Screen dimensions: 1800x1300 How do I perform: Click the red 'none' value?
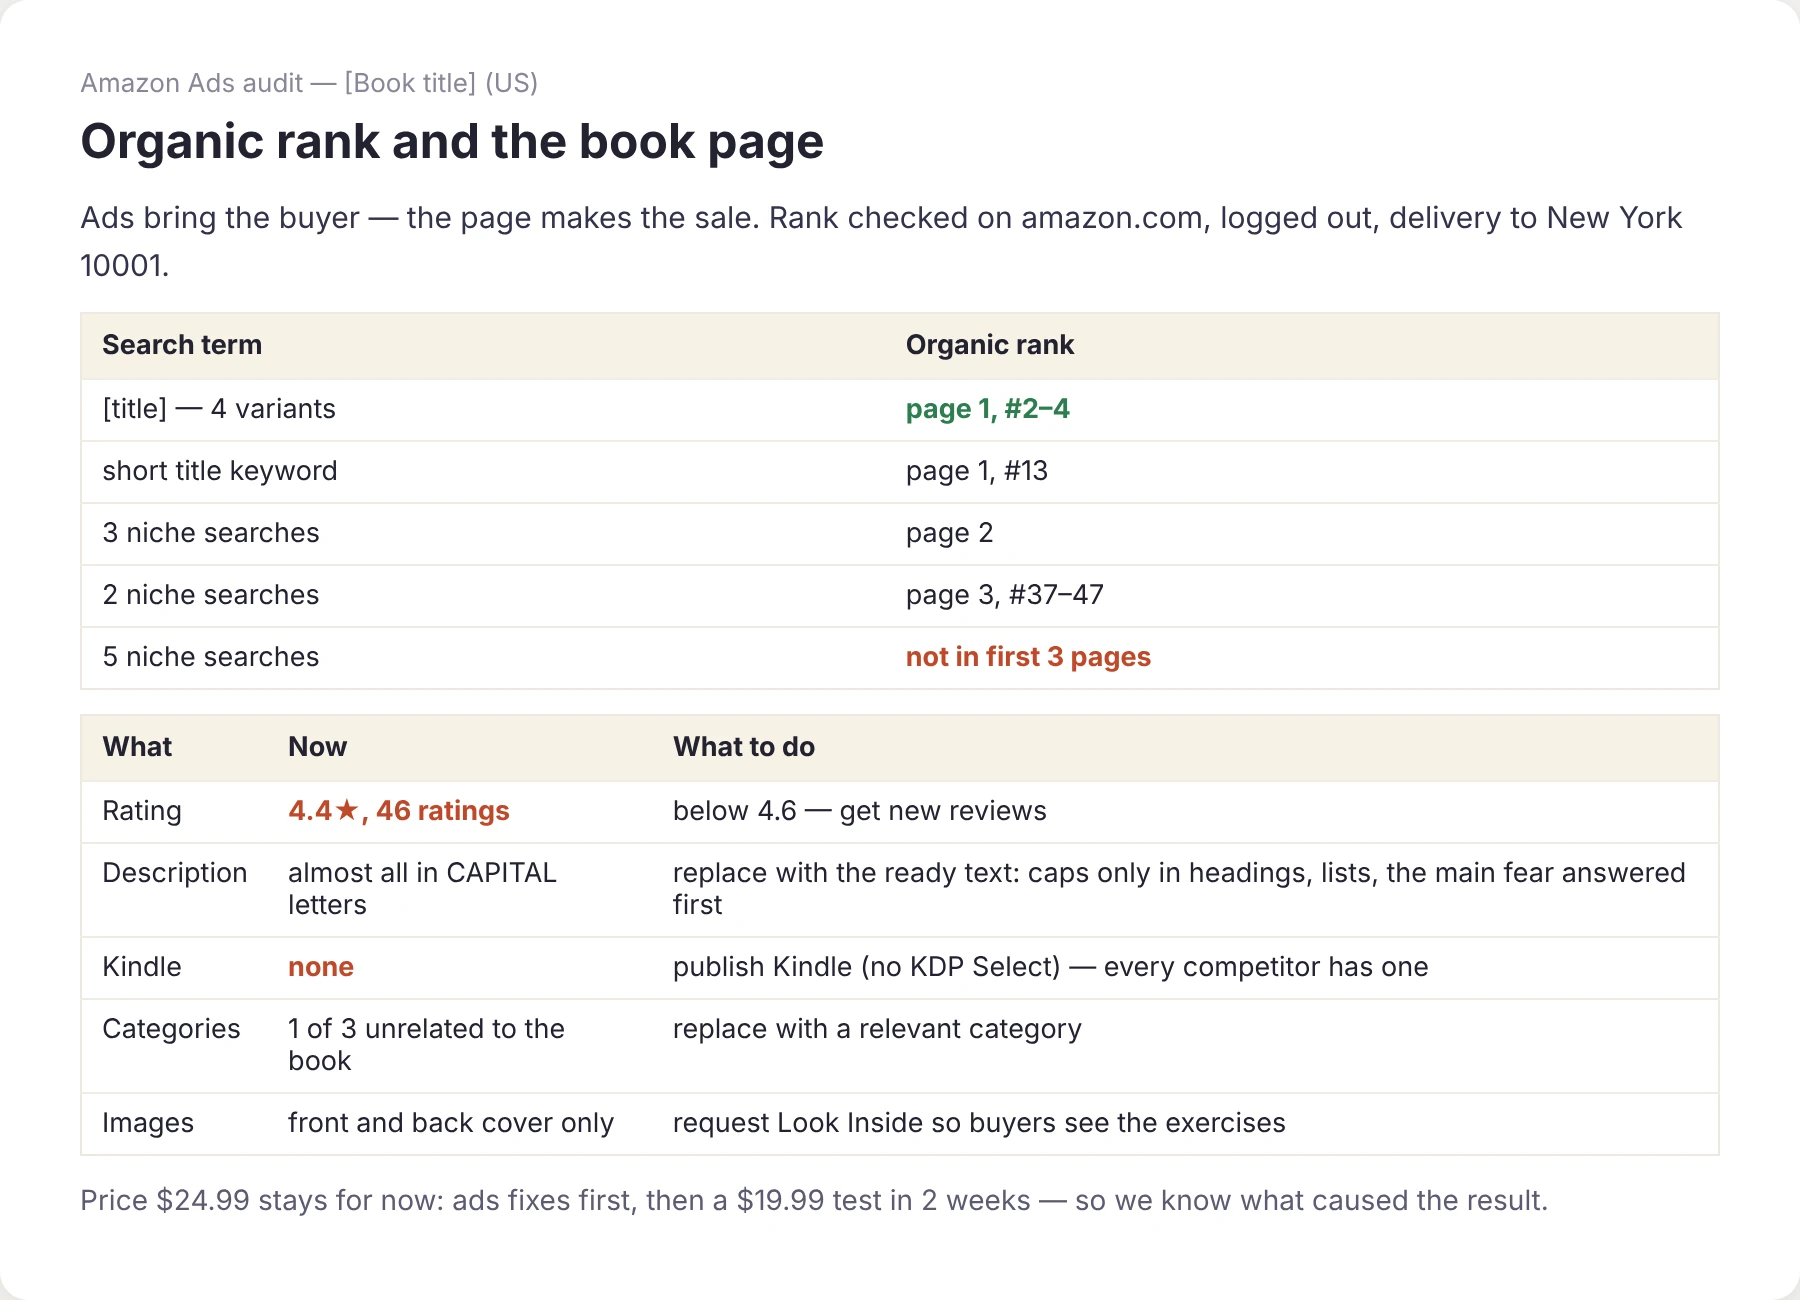coord(321,967)
